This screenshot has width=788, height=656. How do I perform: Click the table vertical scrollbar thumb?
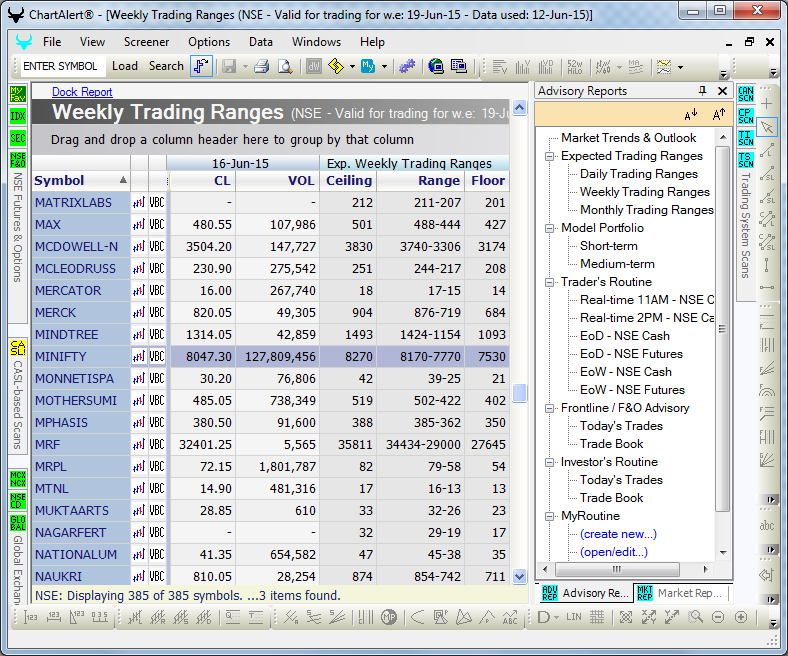click(520, 393)
